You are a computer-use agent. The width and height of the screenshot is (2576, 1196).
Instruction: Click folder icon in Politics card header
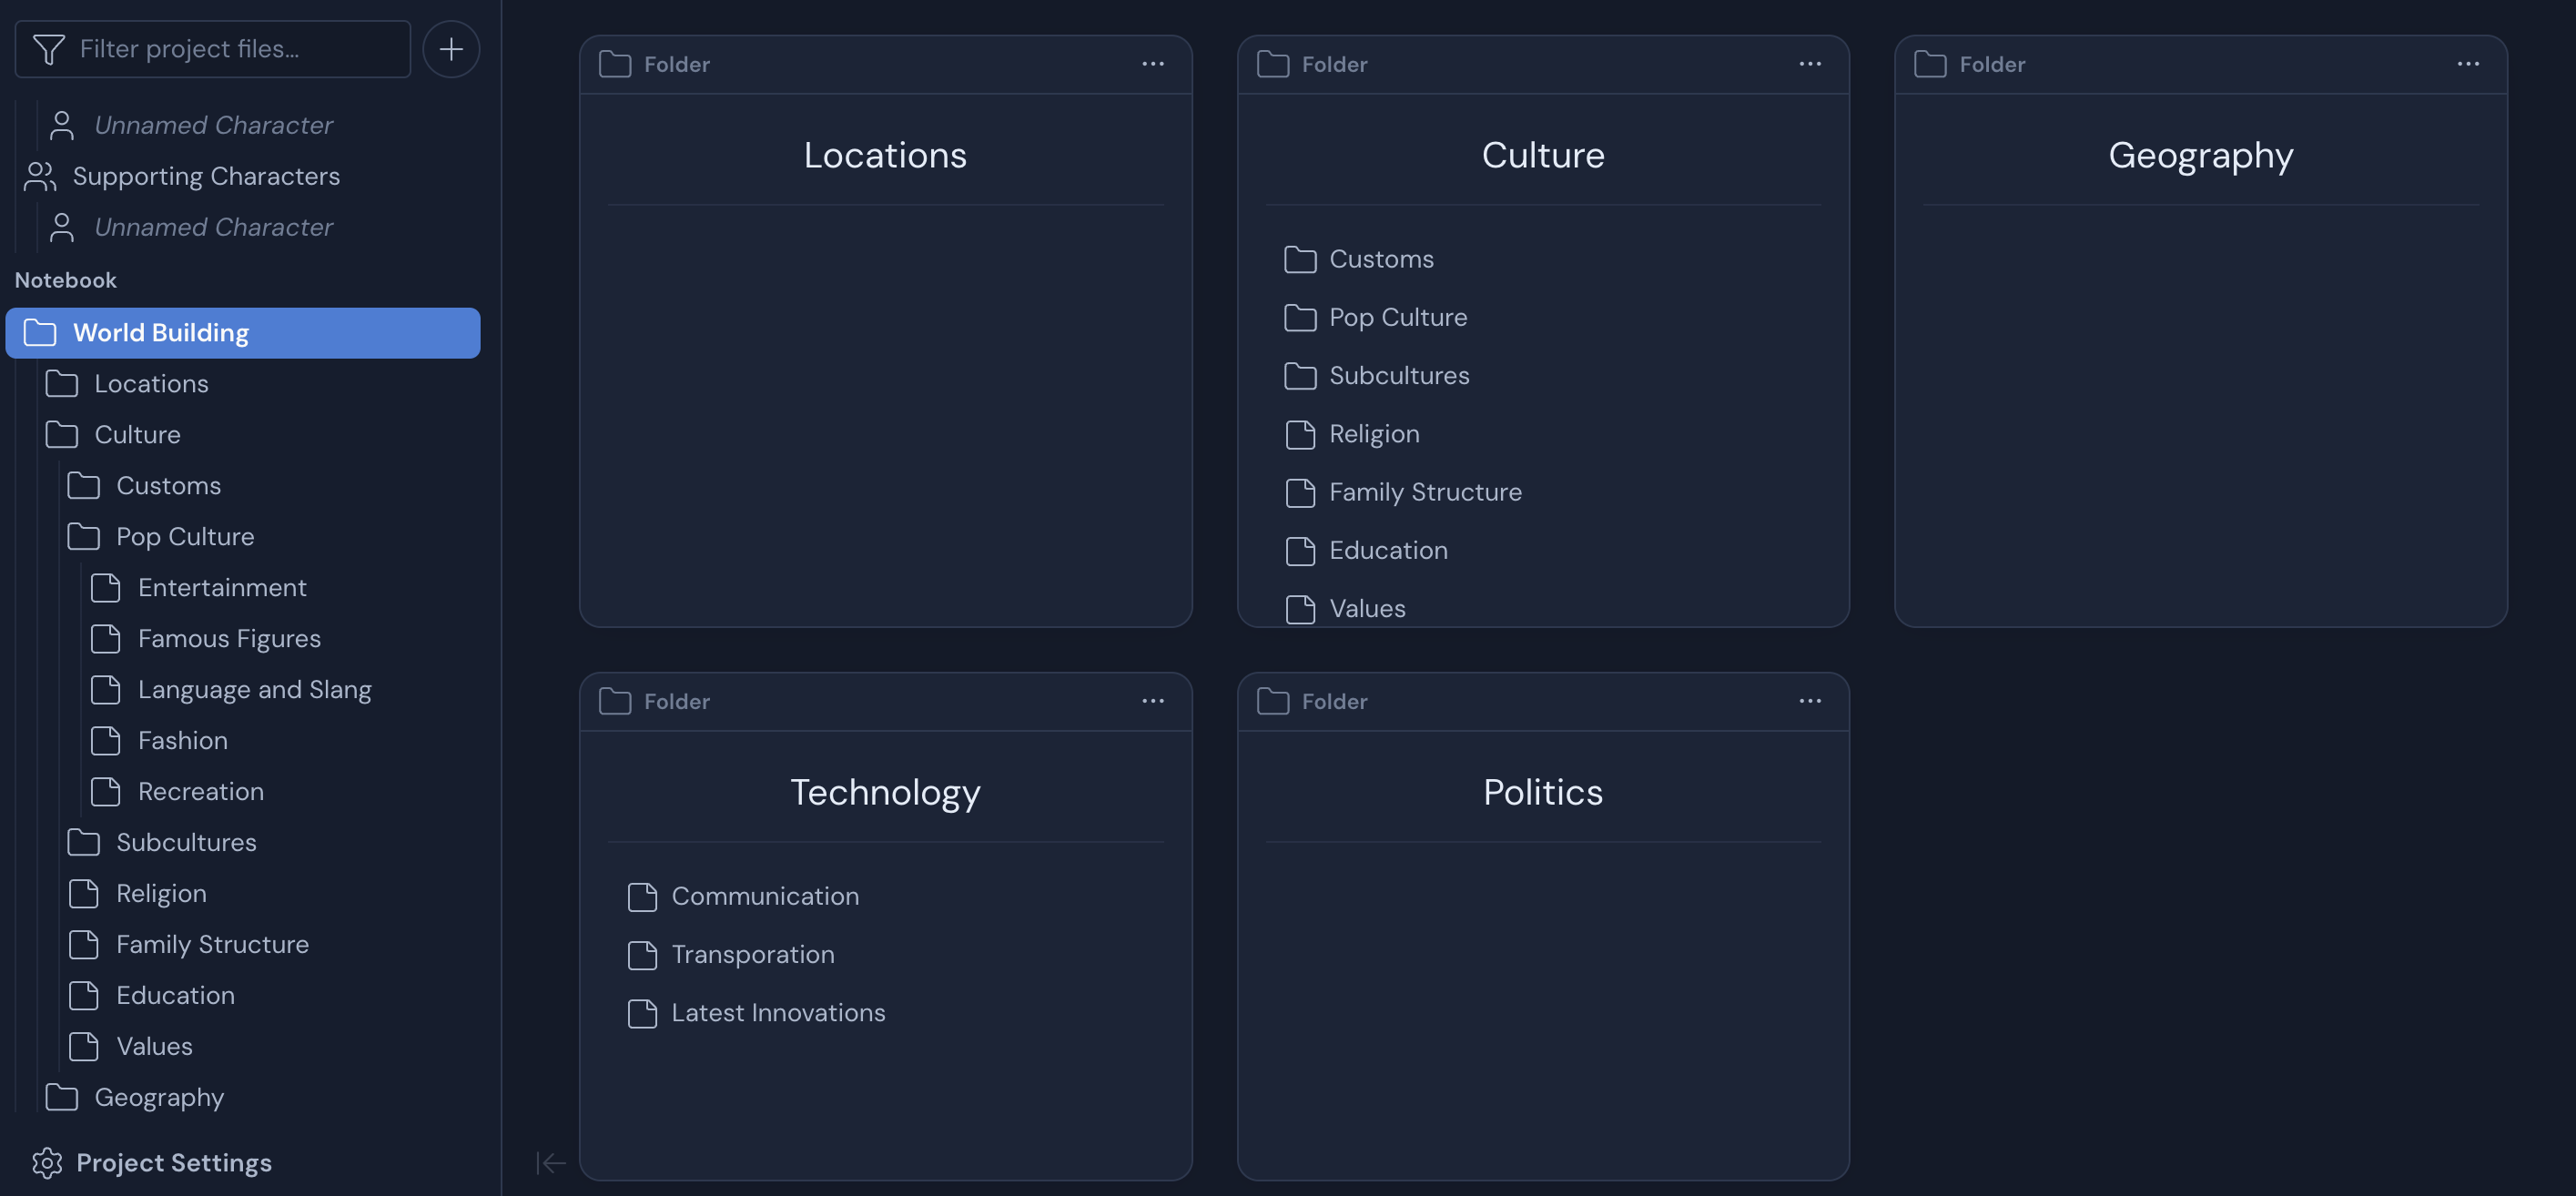pos(1273,701)
